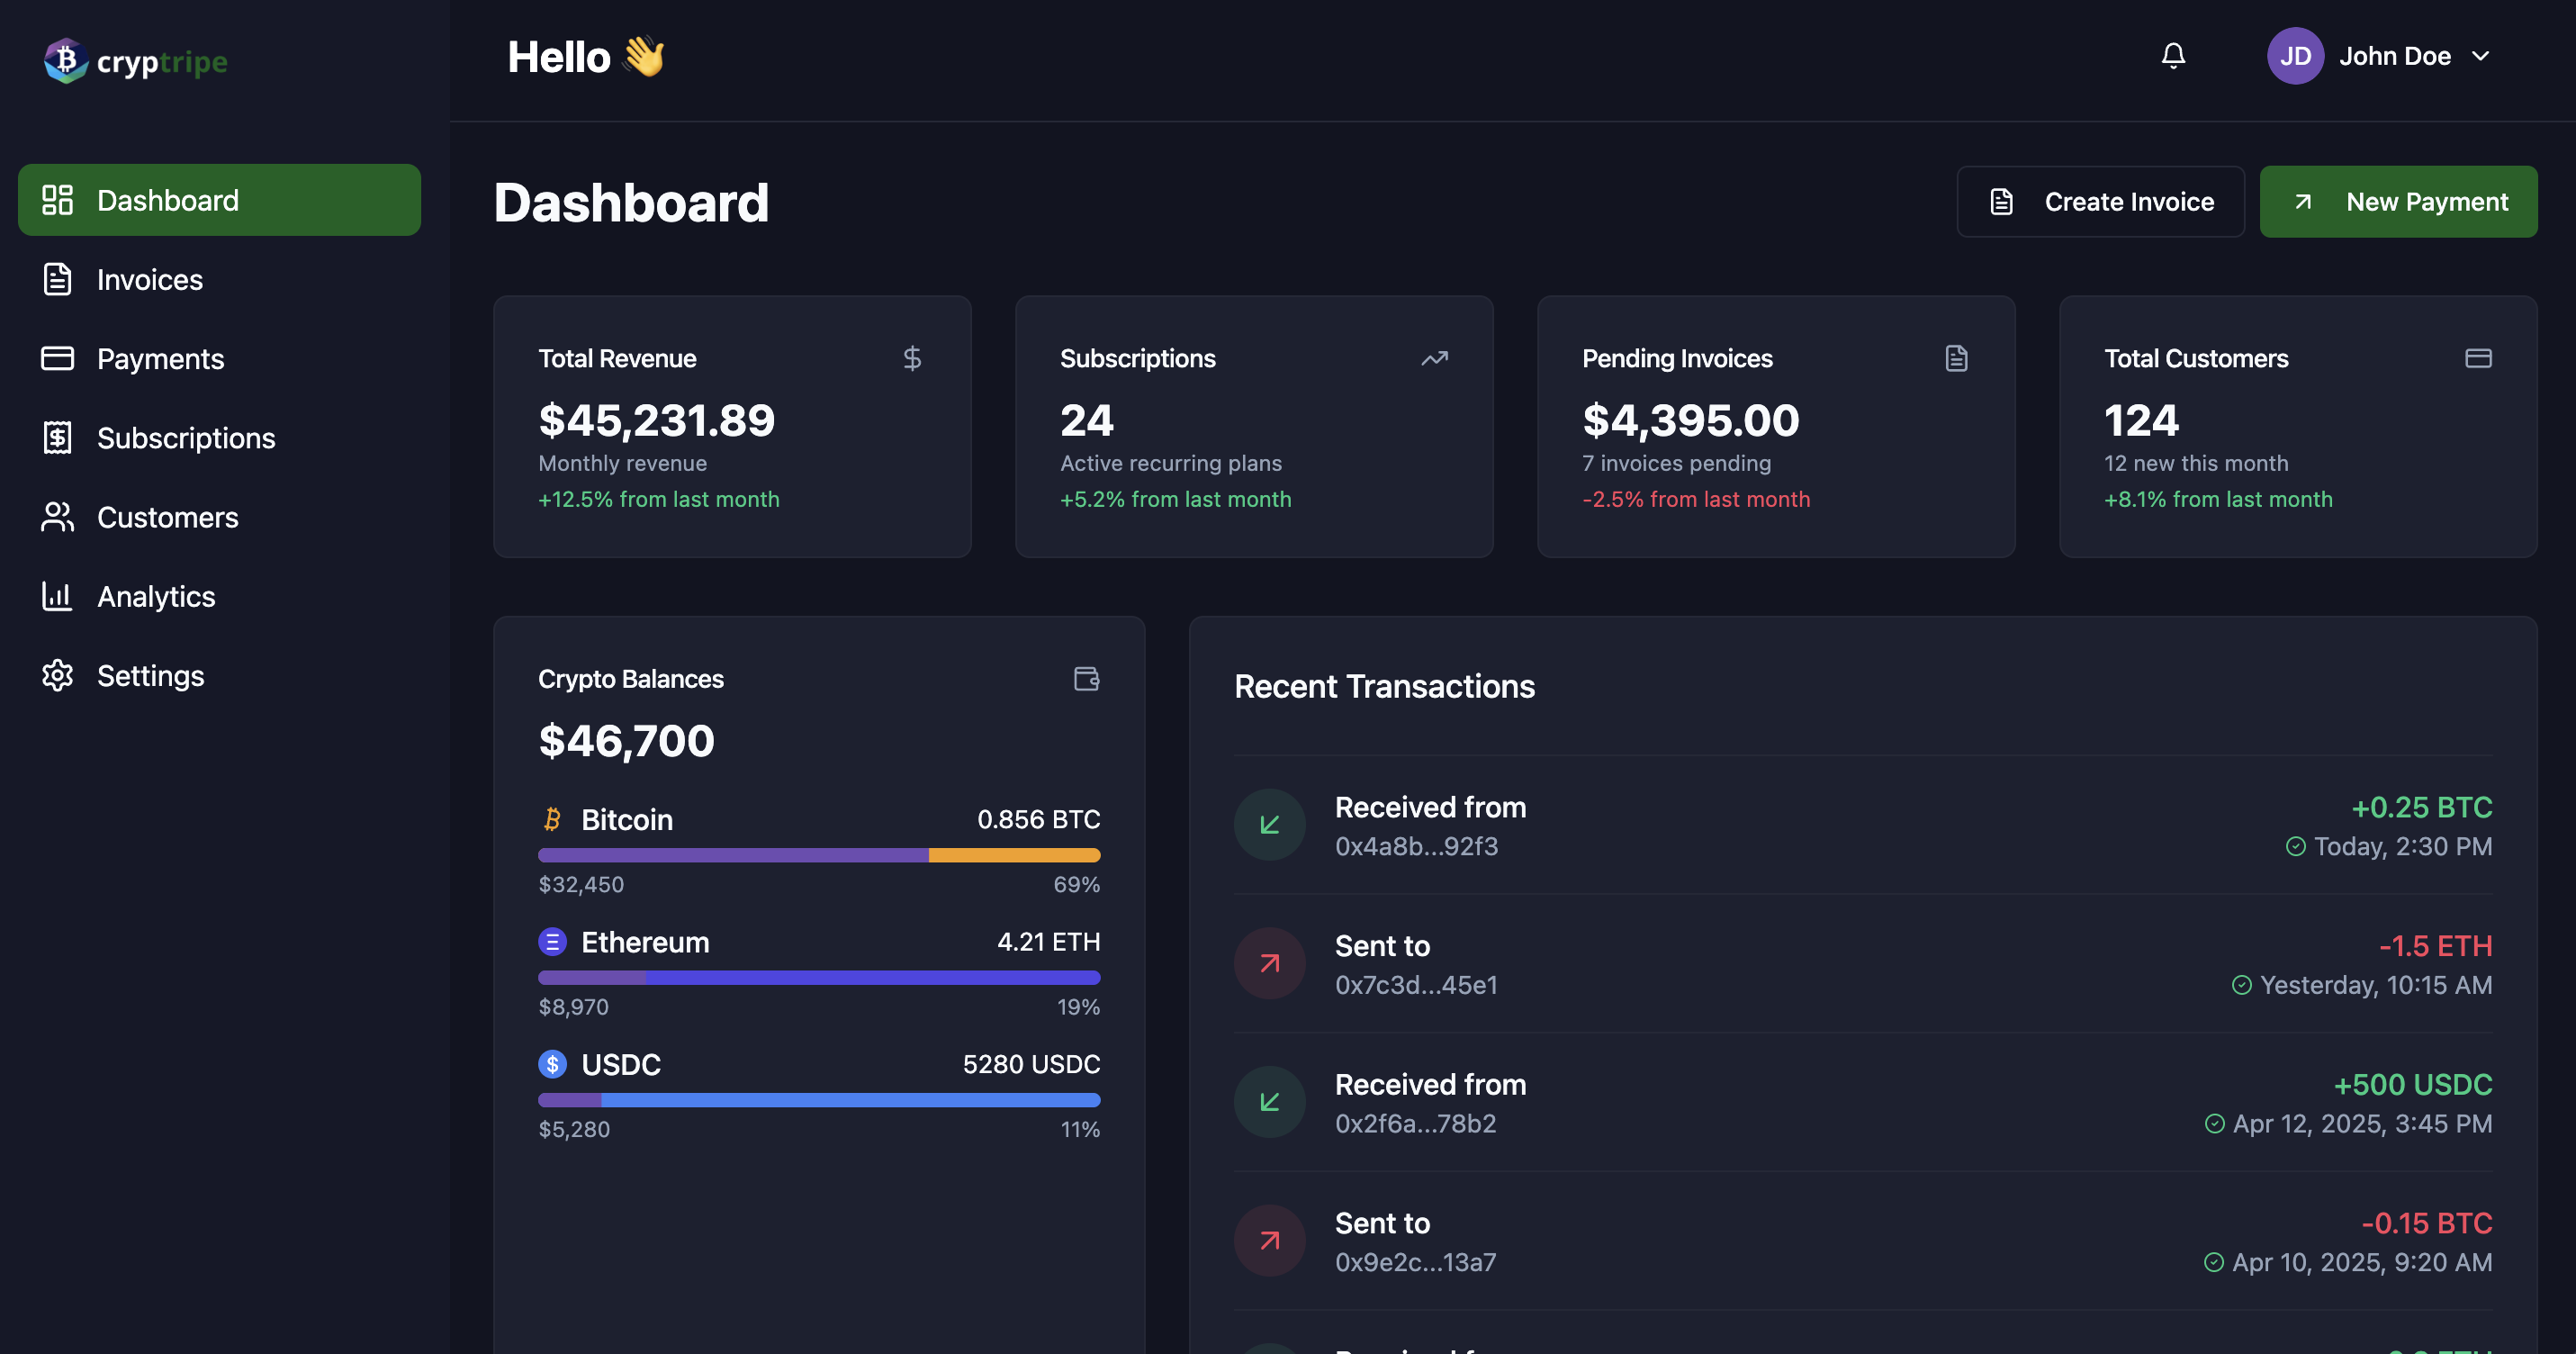Image resolution: width=2576 pixels, height=1354 pixels.
Task: Click the 4.21 ETH amount
Action: click(1048, 942)
